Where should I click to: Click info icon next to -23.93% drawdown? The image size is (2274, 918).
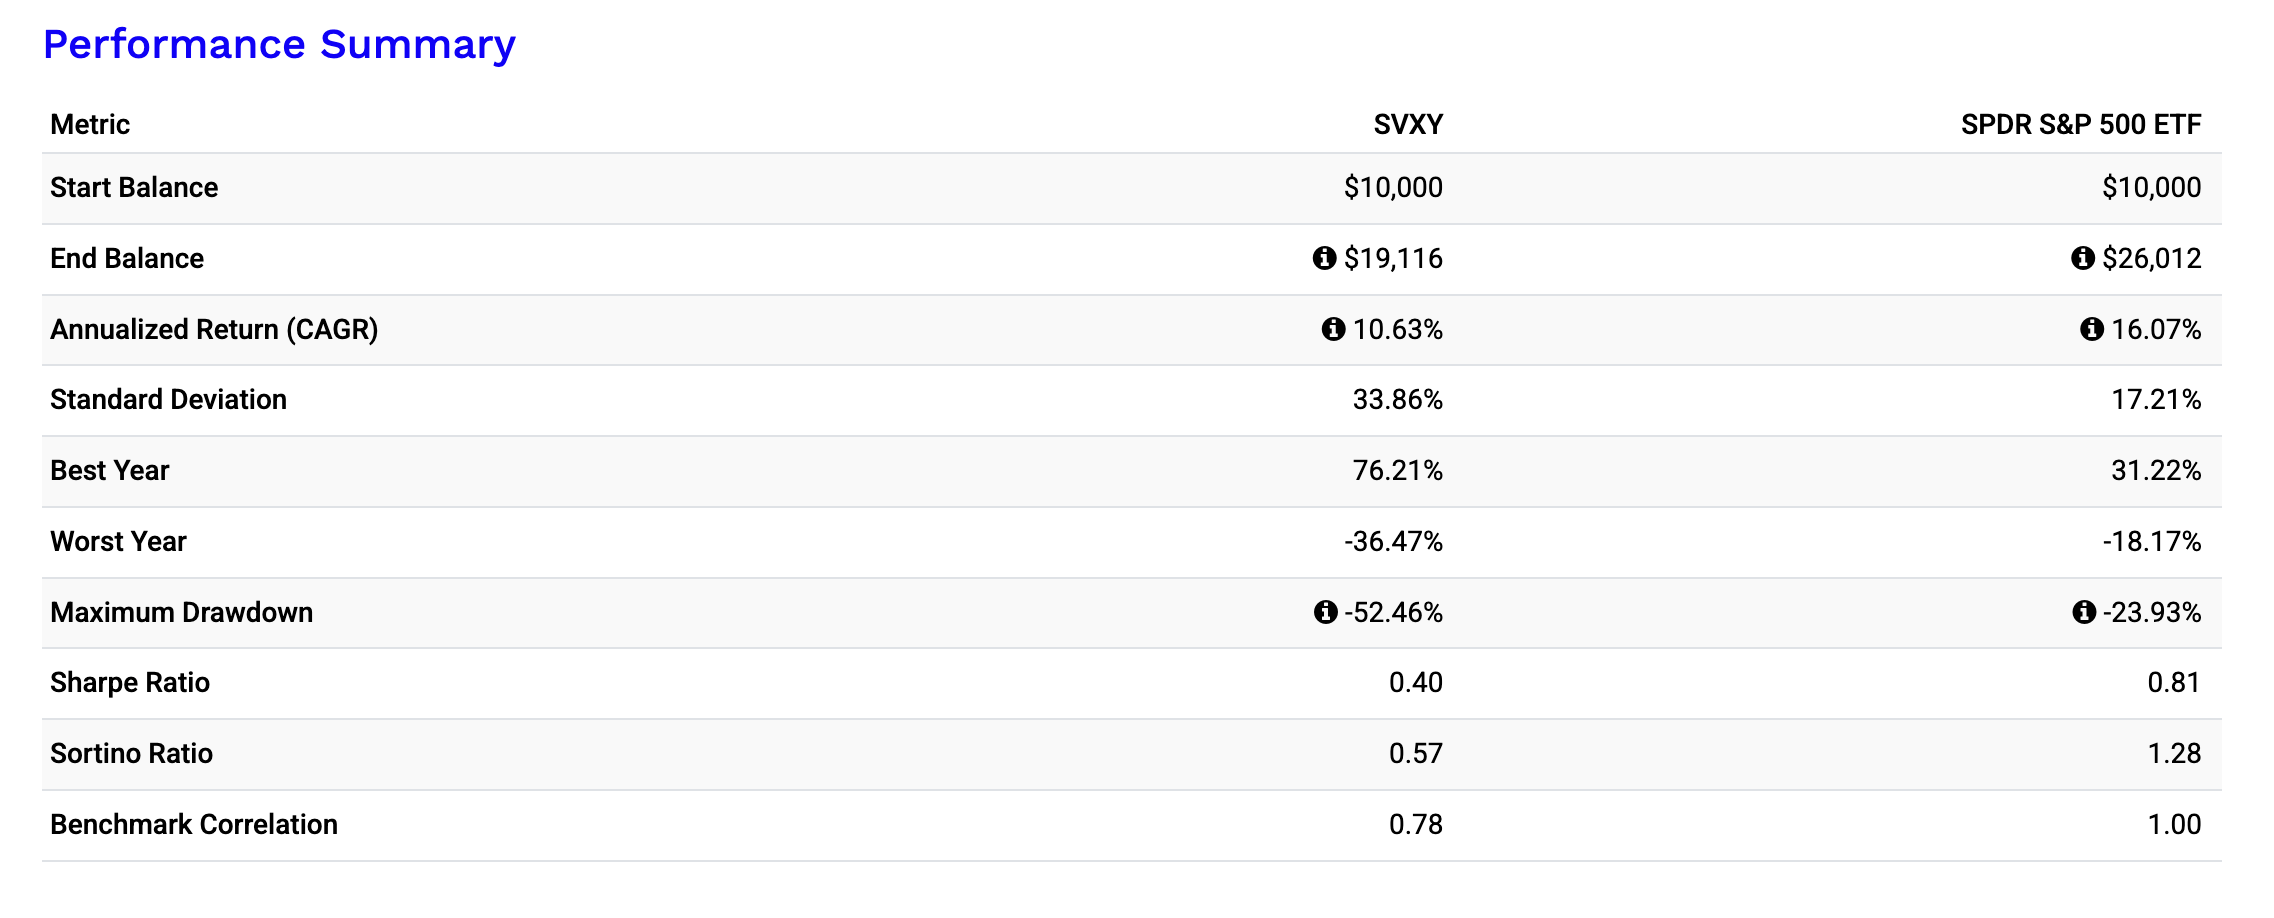tap(2083, 612)
